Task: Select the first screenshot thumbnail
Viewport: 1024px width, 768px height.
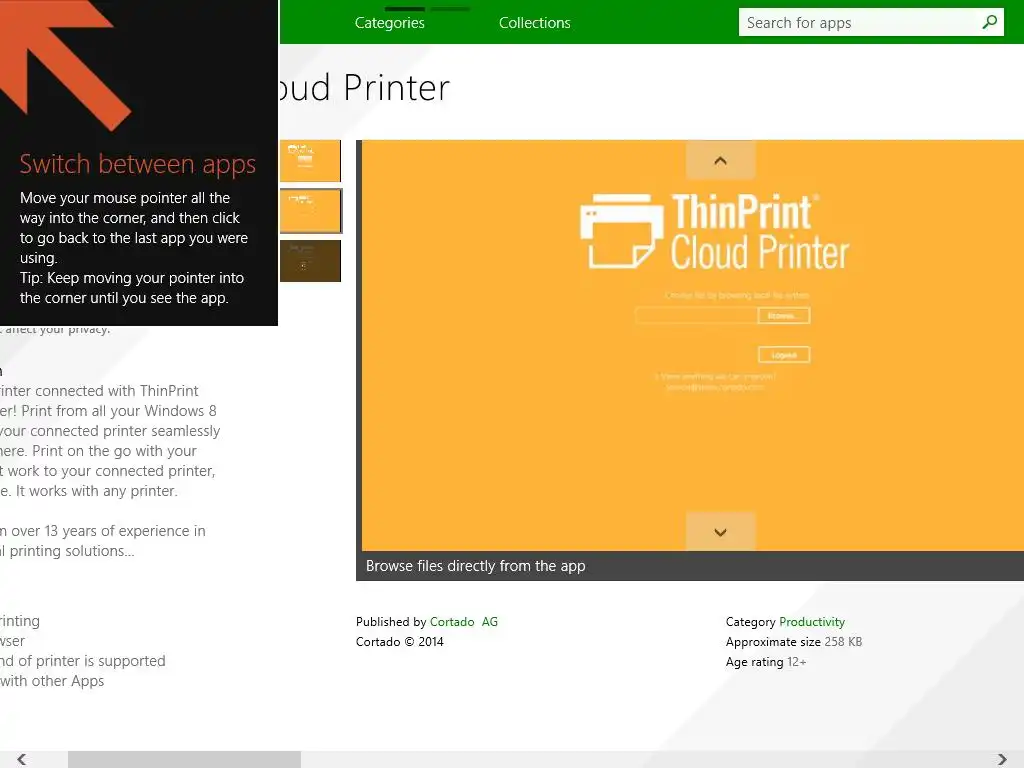Action: (x=310, y=161)
